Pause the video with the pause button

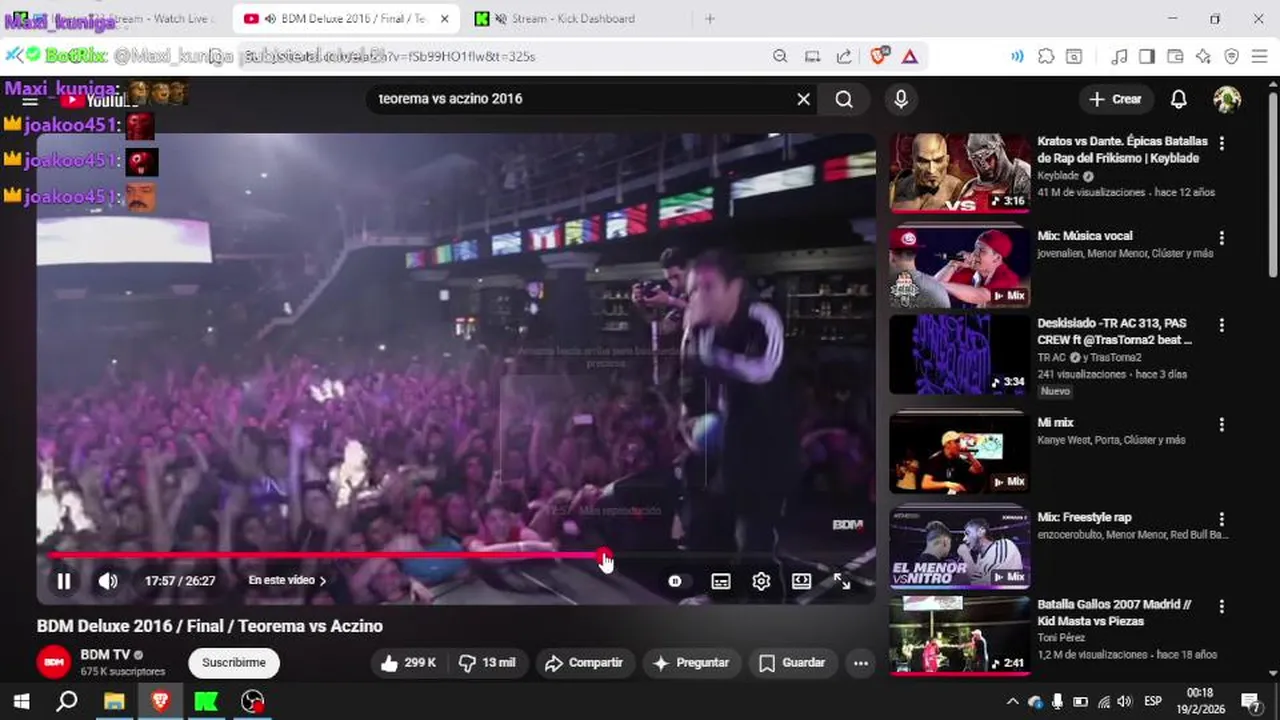tap(64, 581)
